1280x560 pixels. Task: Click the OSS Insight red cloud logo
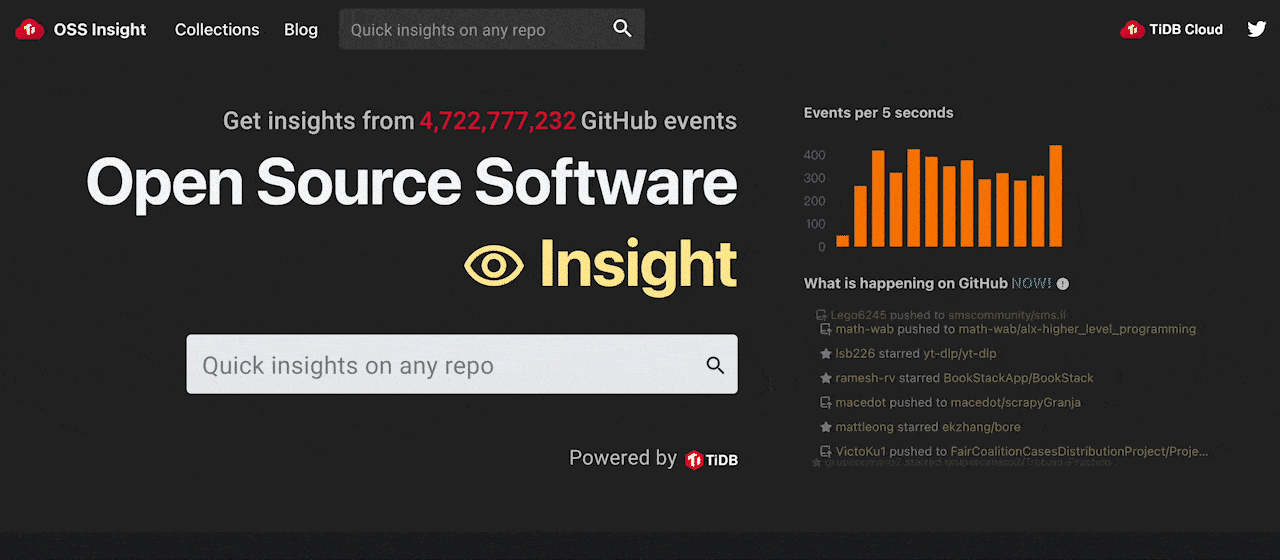click(29, 30)
